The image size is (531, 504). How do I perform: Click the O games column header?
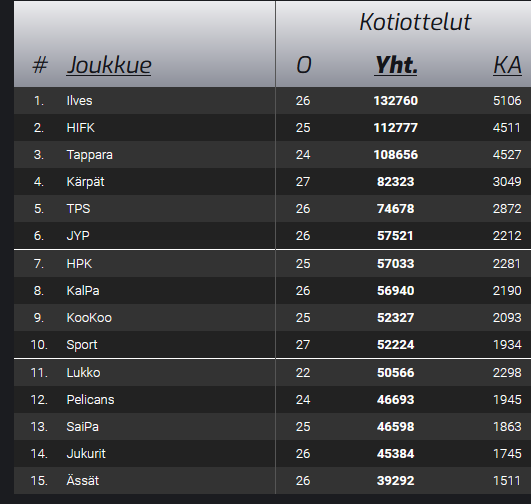pyautogui.click(x=303, y=65)
